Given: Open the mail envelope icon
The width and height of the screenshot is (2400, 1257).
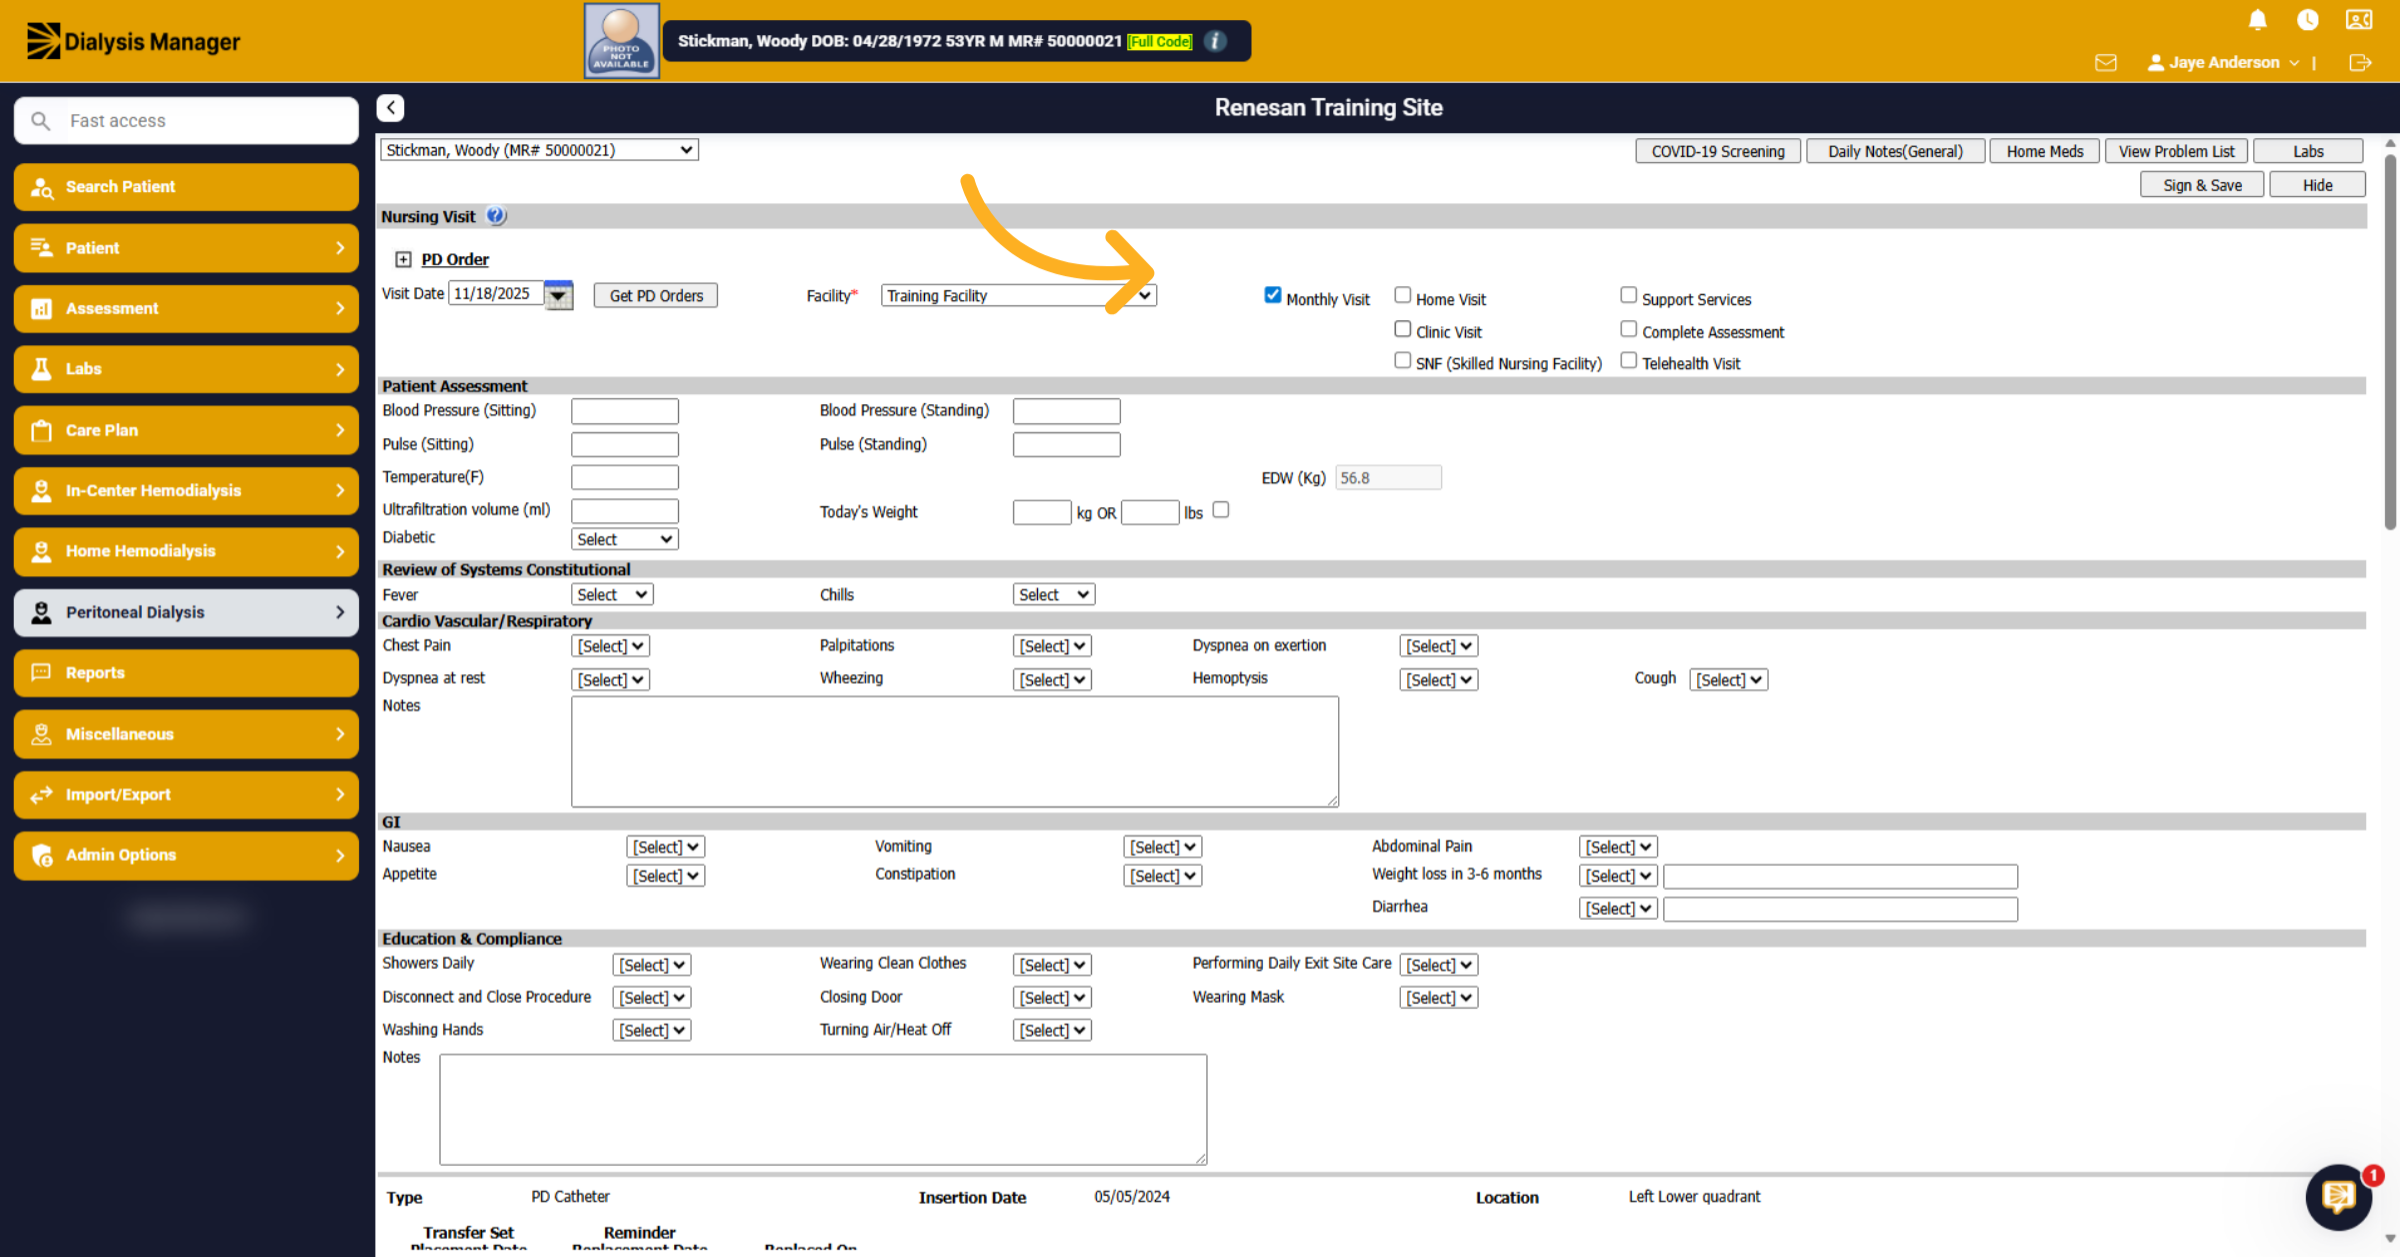Looking at the screenshot, I should pos(2105,62).
